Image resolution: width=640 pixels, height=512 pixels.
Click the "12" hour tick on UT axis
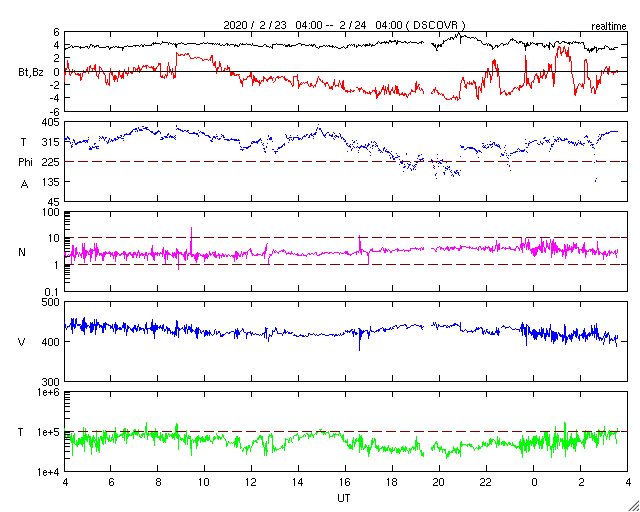coord(251,482)
